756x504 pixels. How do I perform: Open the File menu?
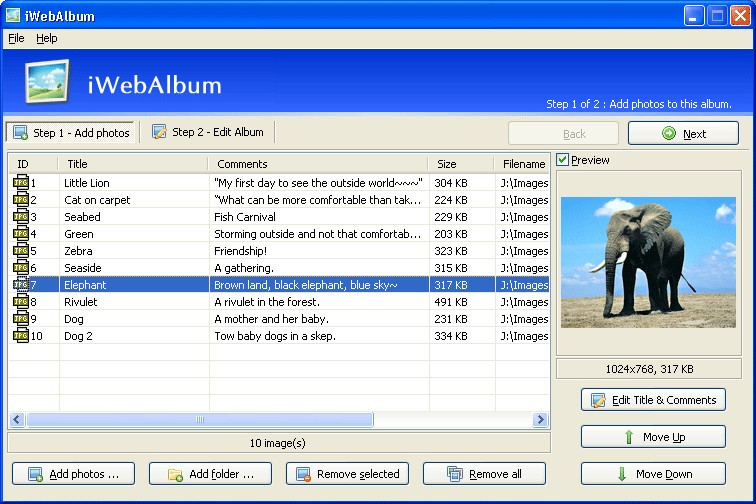tap(16, 38)
